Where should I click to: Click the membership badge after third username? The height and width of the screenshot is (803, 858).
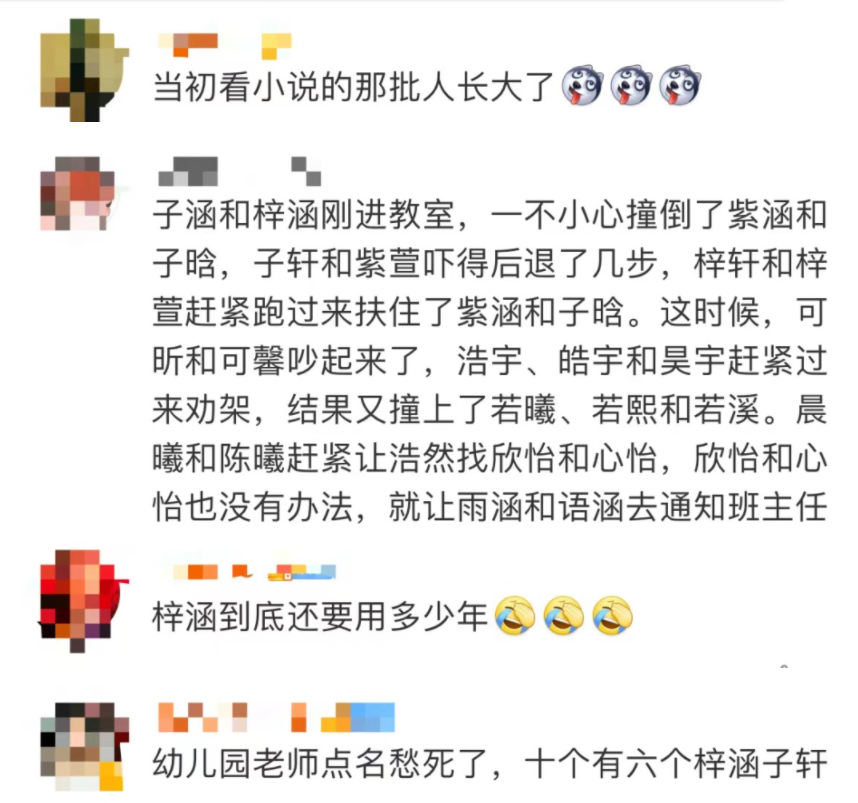pos(302,572)
